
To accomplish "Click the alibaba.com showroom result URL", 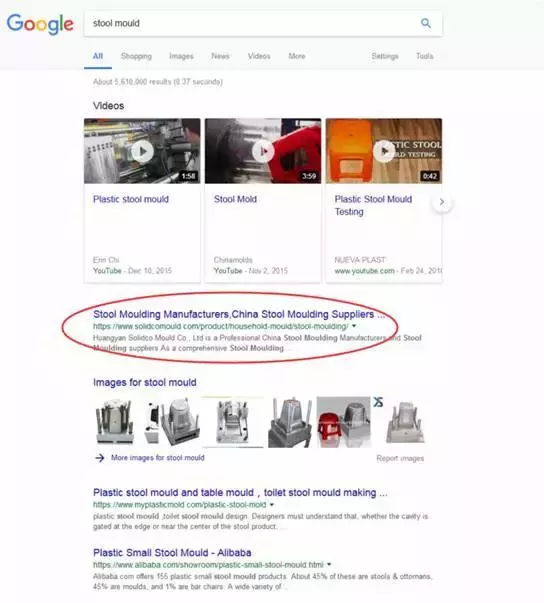I will click(208, 565).
